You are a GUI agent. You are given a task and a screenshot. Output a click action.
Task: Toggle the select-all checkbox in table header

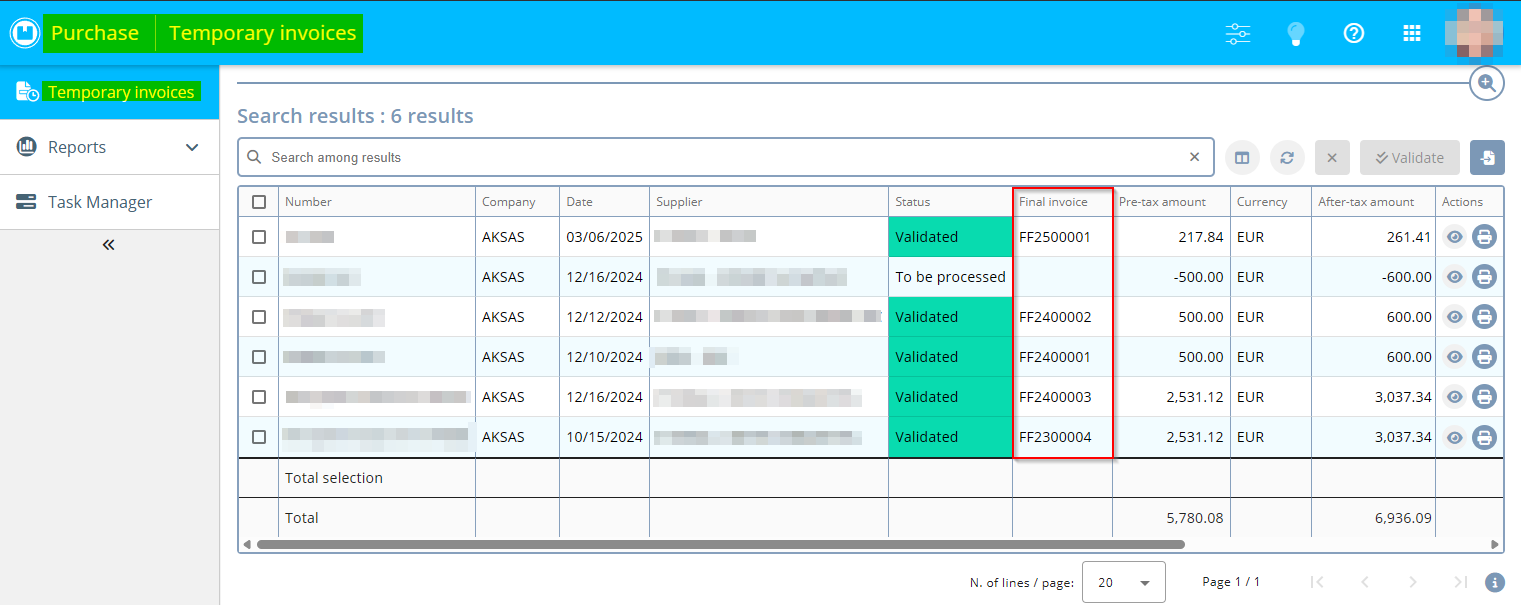[x=259, y=202]
